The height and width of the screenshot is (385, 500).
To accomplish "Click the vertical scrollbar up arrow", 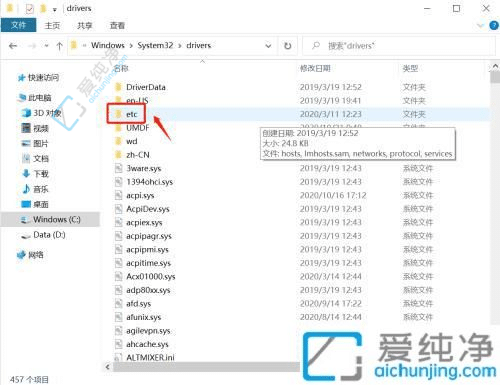I will [495, 67].
